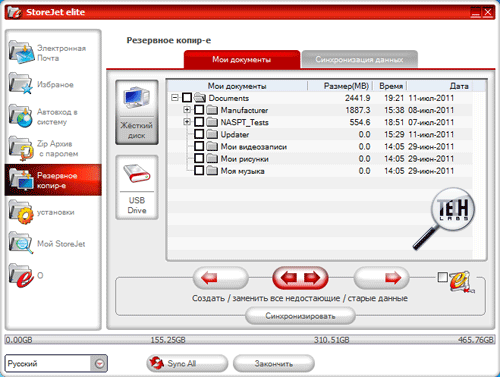Screen dimensions: 500x377
Task: Open the Электронная Почта section icon
Action: coord(21,52)
